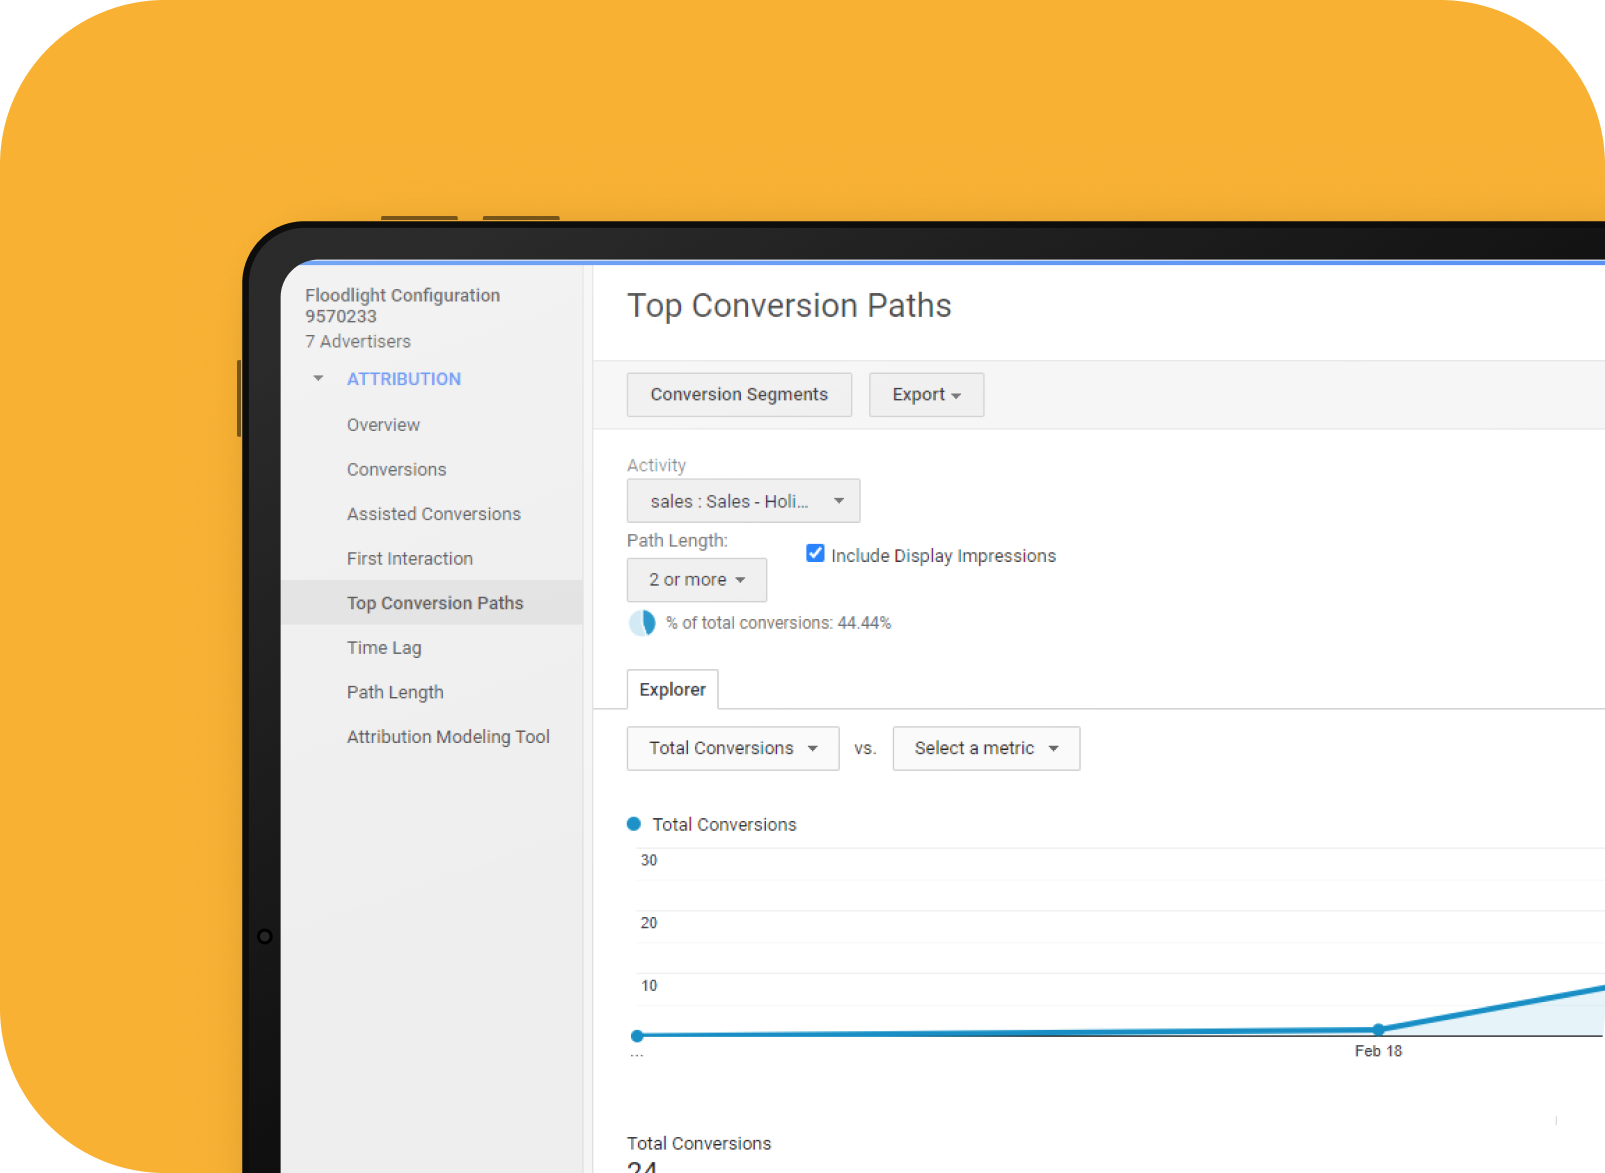Navigate to Path Length report
Screen dimensions: 1605x1173
click(x=395, y=692)
